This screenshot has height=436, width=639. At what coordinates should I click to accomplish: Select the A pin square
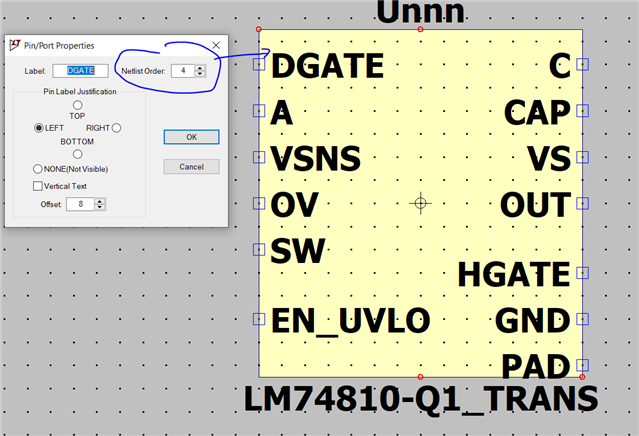[x=259, y=110]
